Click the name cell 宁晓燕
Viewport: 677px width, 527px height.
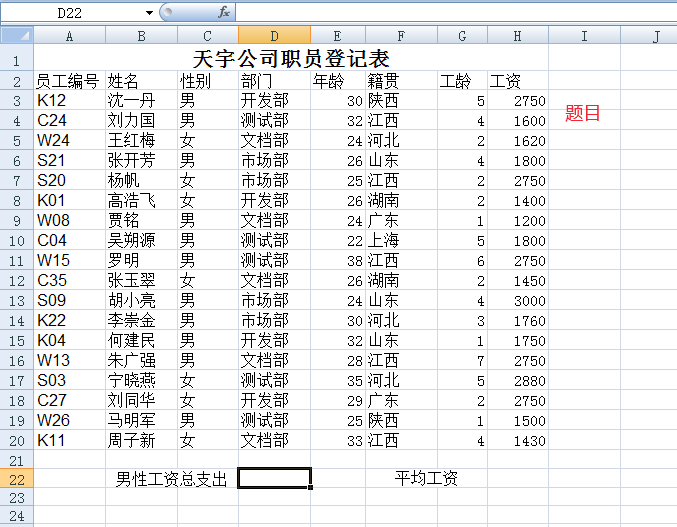[142, 380]
